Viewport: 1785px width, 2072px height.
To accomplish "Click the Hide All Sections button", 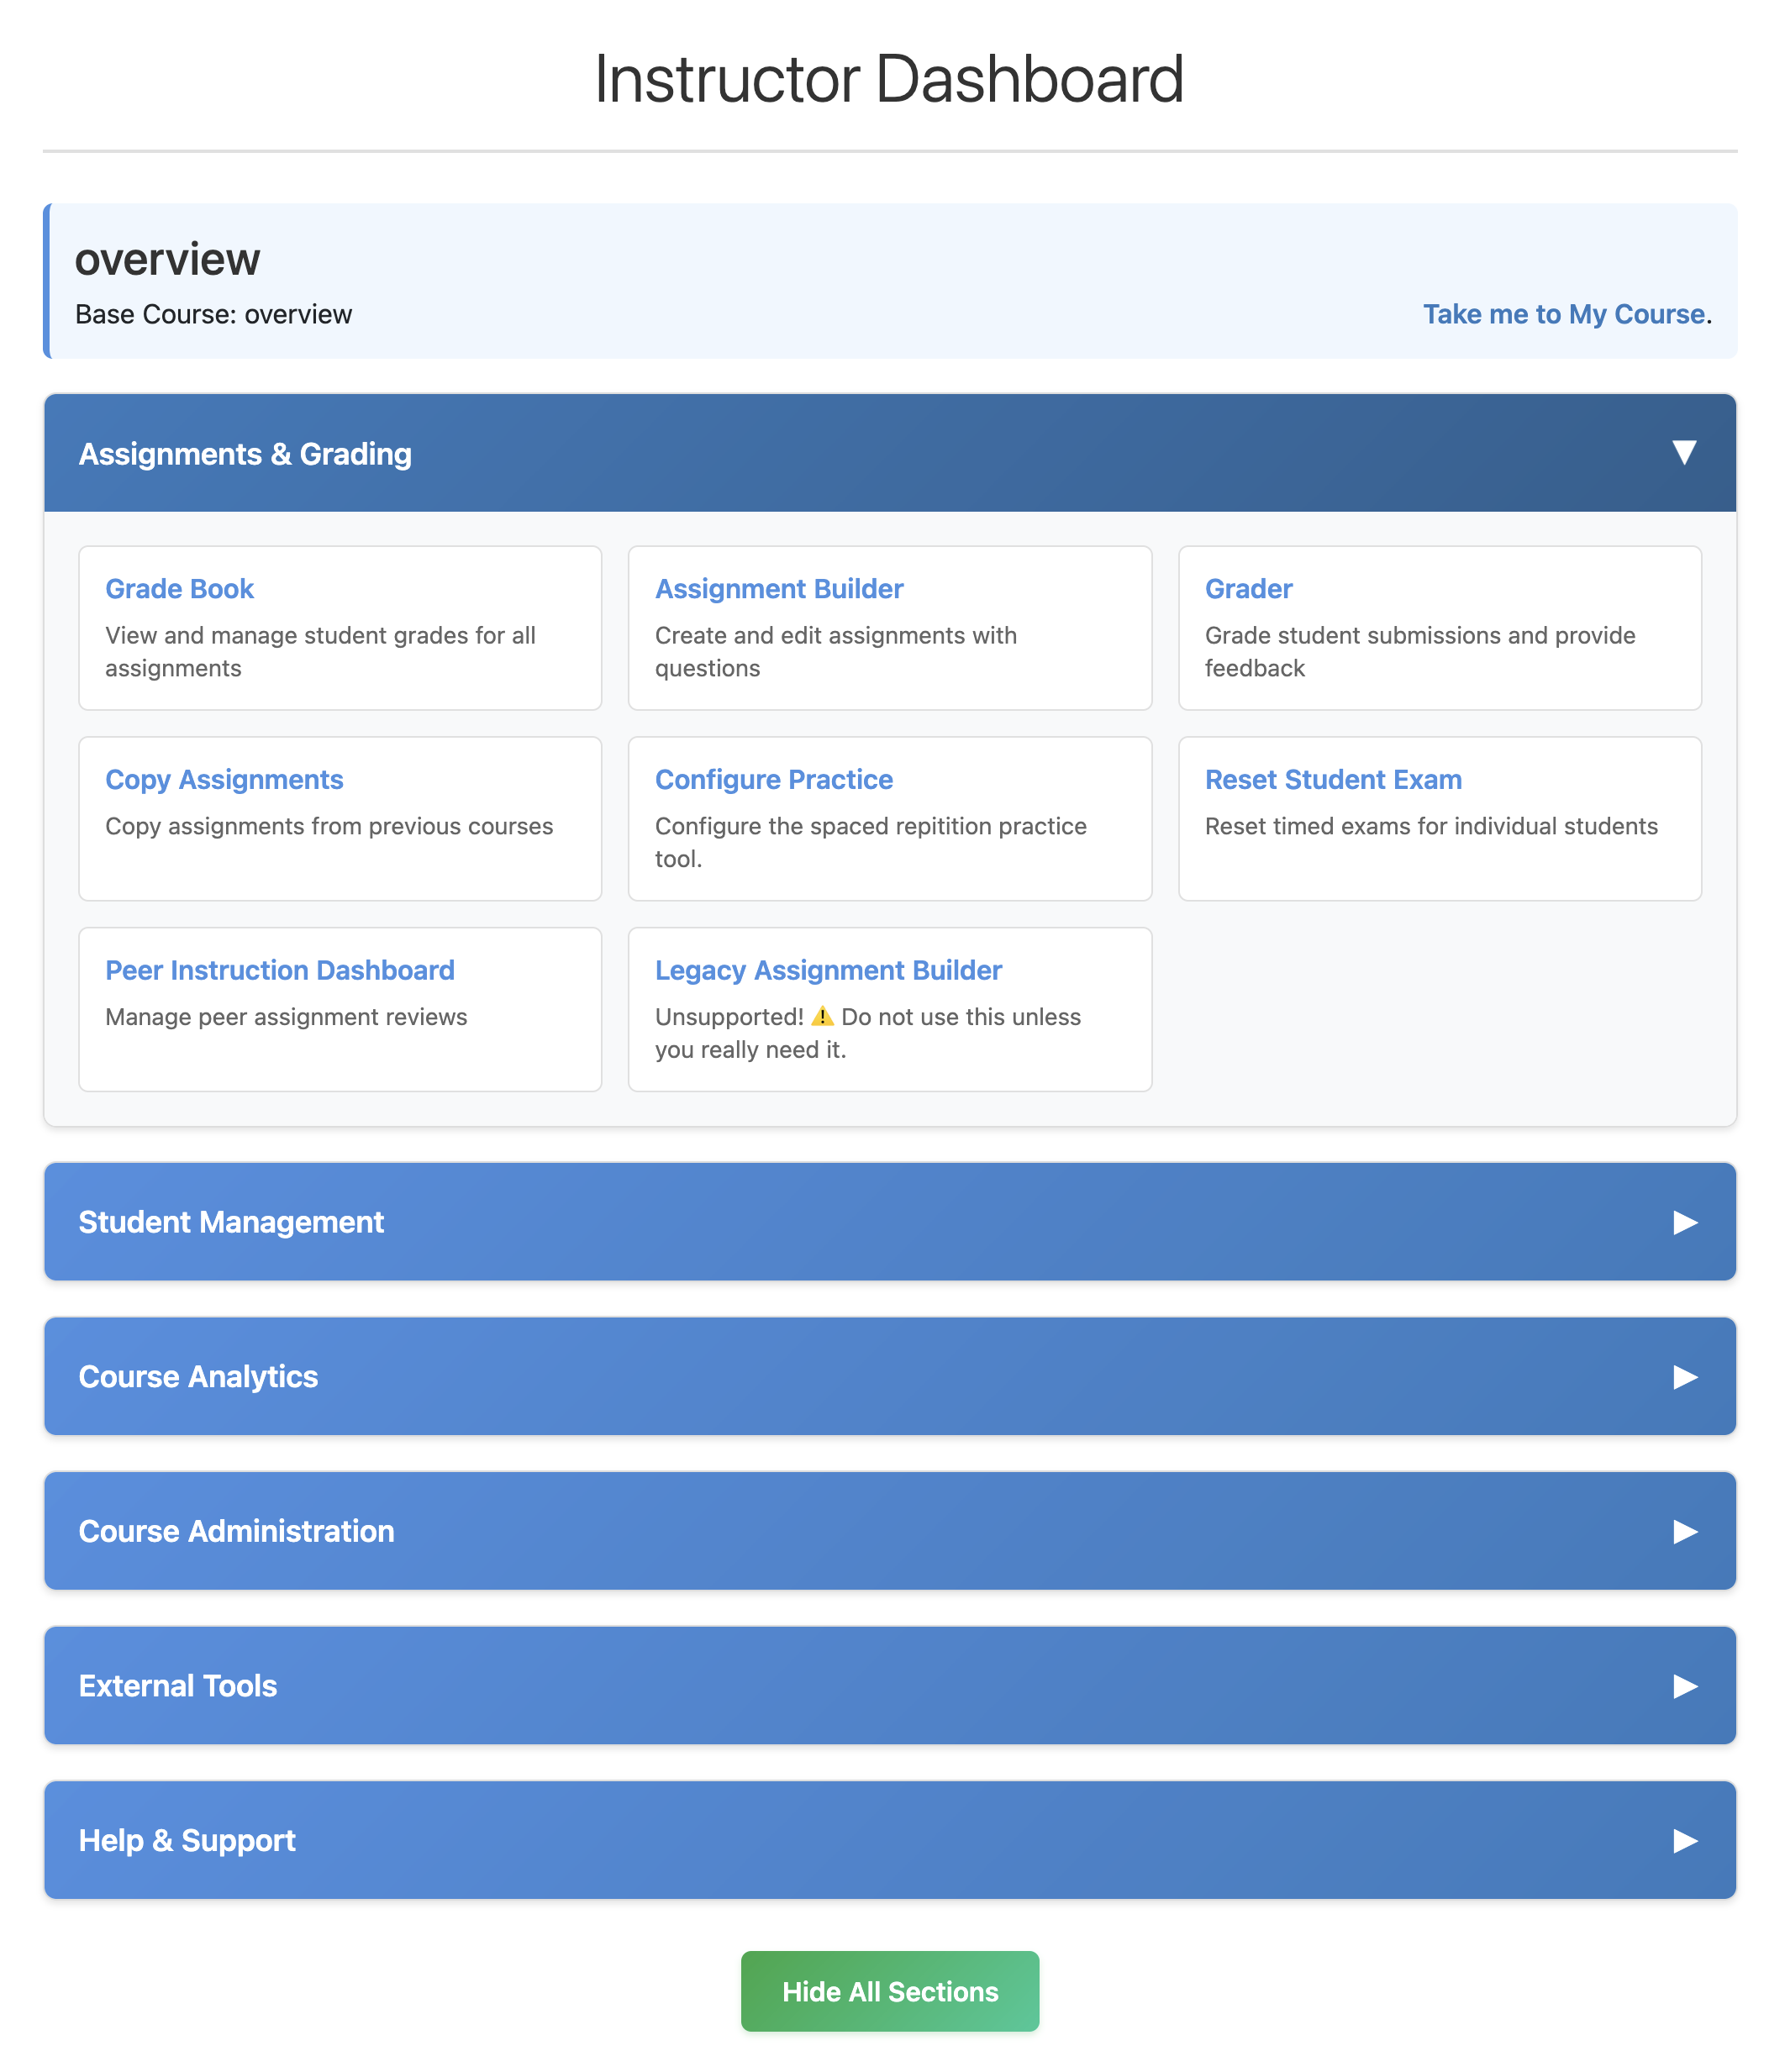I will pos(890,1992).
